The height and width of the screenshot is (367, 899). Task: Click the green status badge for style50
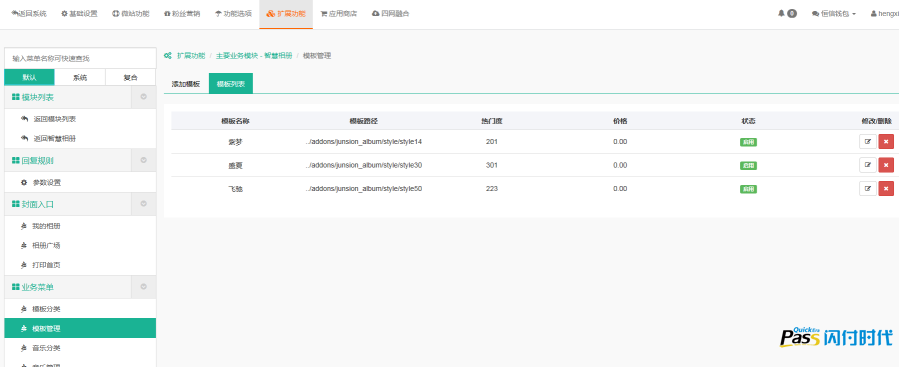pyautogui.click(x=748, y=189)
